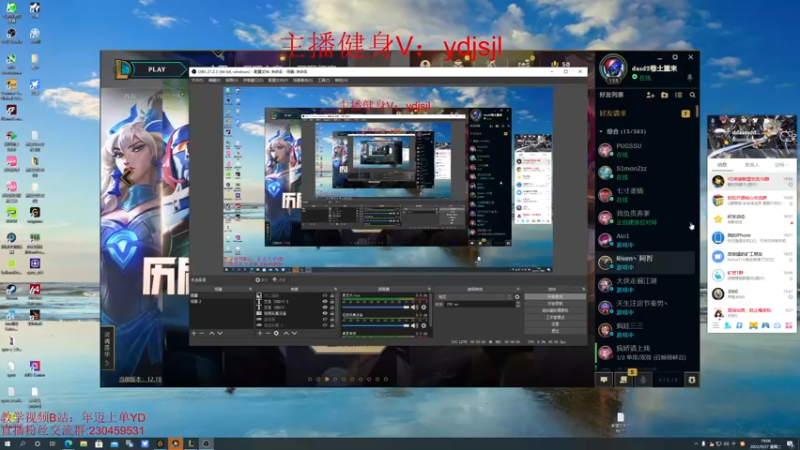This screenshot has width=800, height=450.
Task: Toggle visibility eye of 文本 (GDI+) 2 source
Action: (x=325, y=302)
